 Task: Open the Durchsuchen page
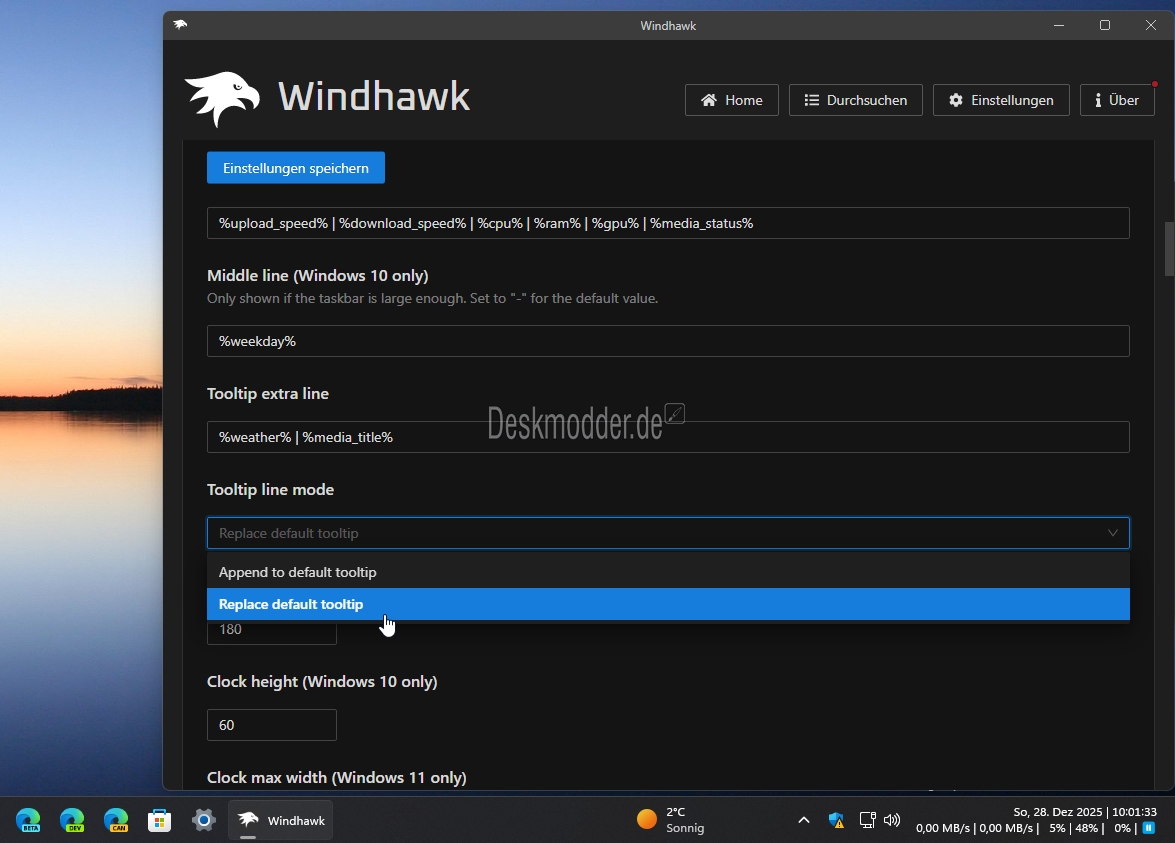tap(856, 100)
